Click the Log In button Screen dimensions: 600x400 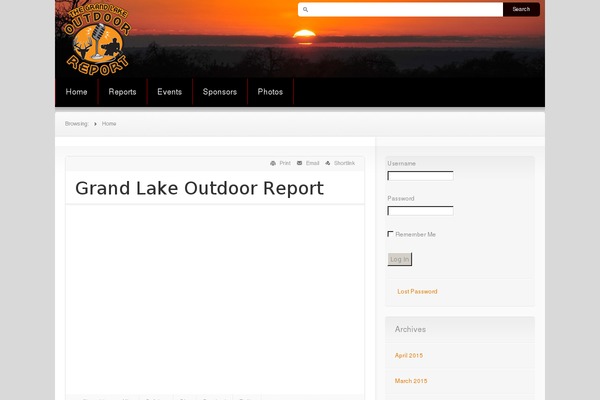[x=399, y=259]
